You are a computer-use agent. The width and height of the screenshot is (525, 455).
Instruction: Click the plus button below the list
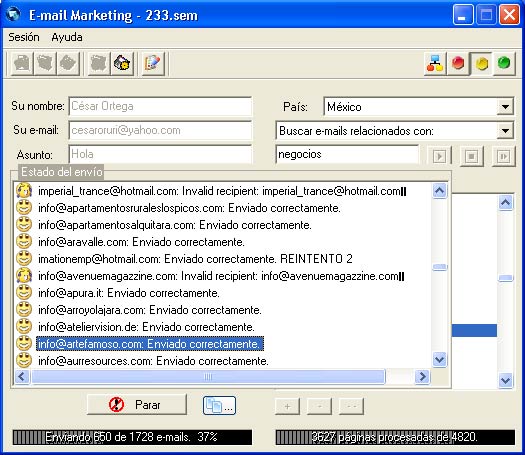coord(287,406)
